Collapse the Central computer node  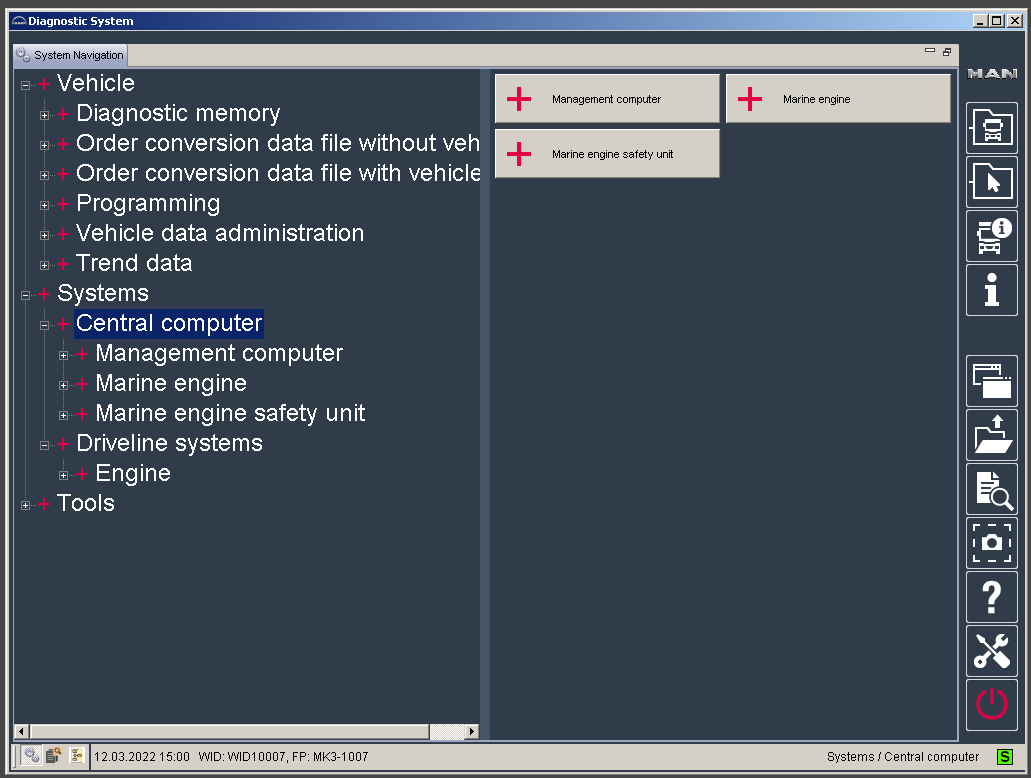pyautogui.click(x=44, y=325)
